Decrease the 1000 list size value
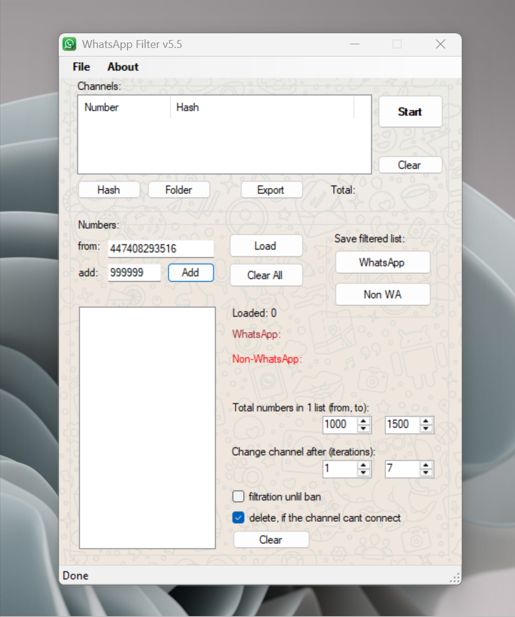Viewport: 515px width, 617px height. [x=364, y=429]
